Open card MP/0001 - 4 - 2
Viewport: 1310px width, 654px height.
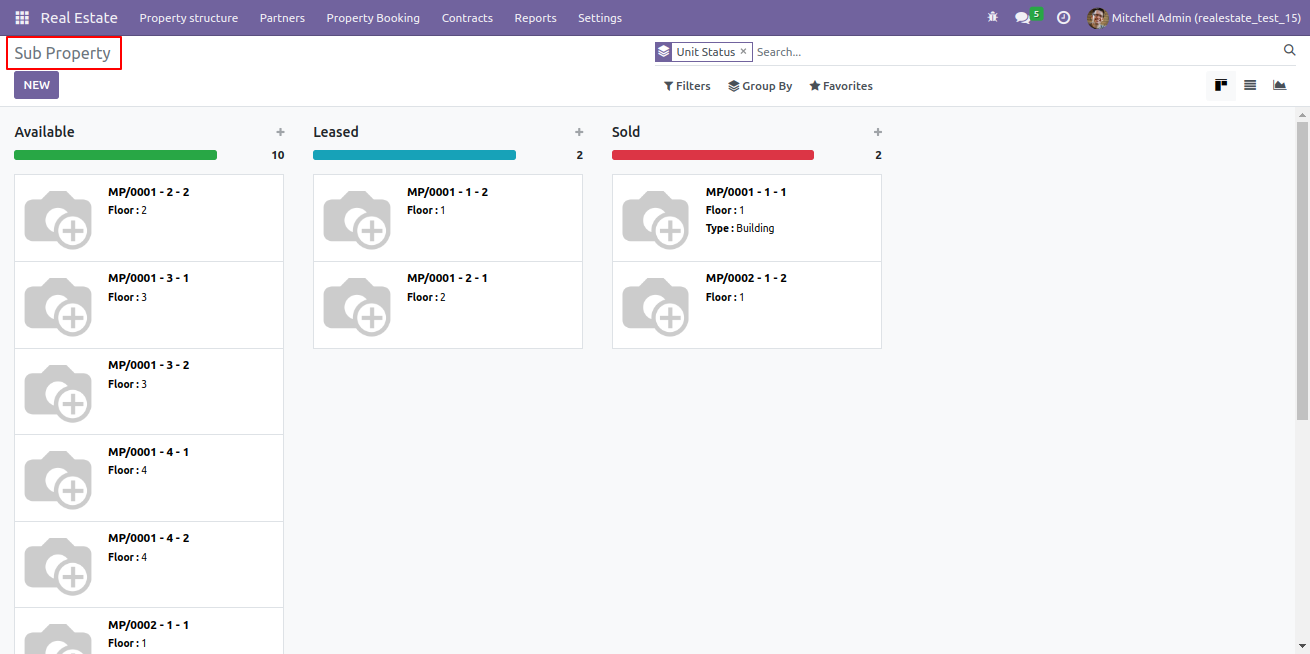[149, 564]
